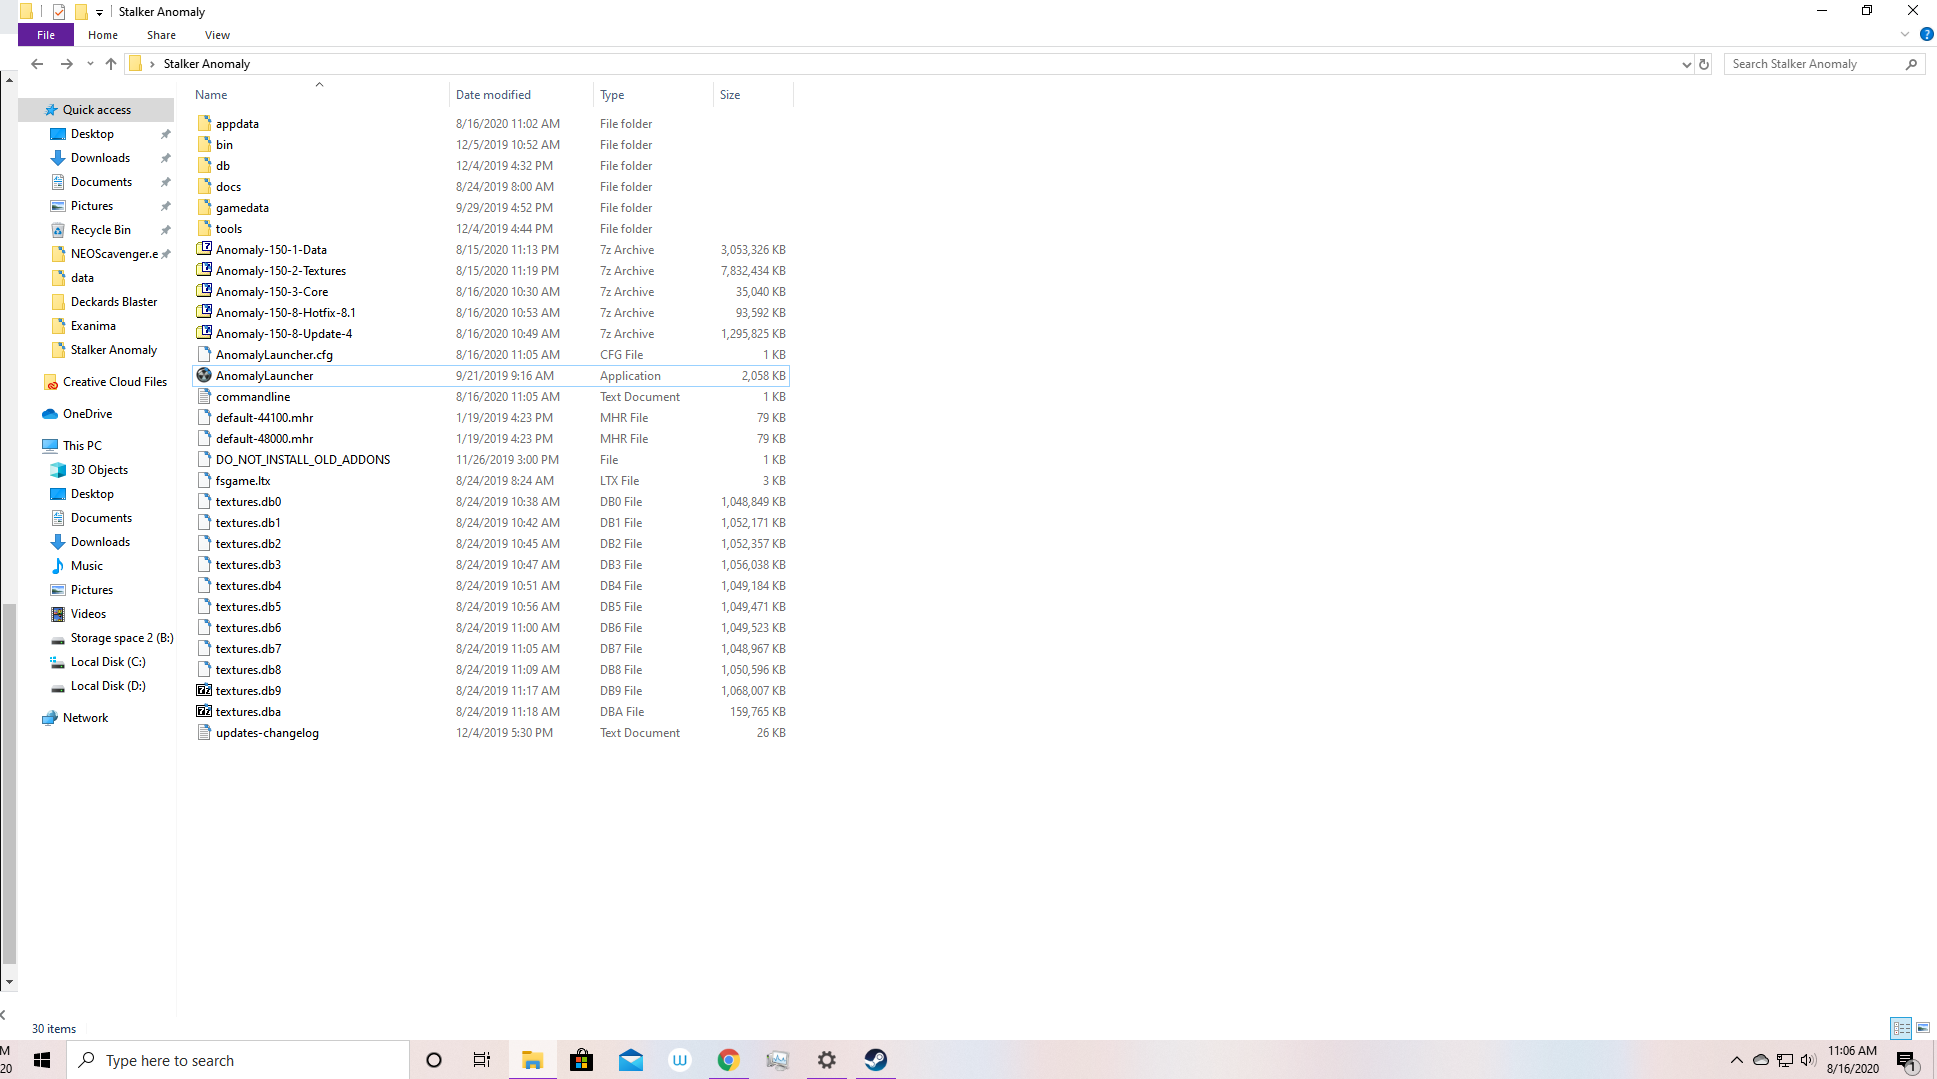Expand the ribbon with chevron
Screen dimensions: 1937x1079
point(1904,35)
